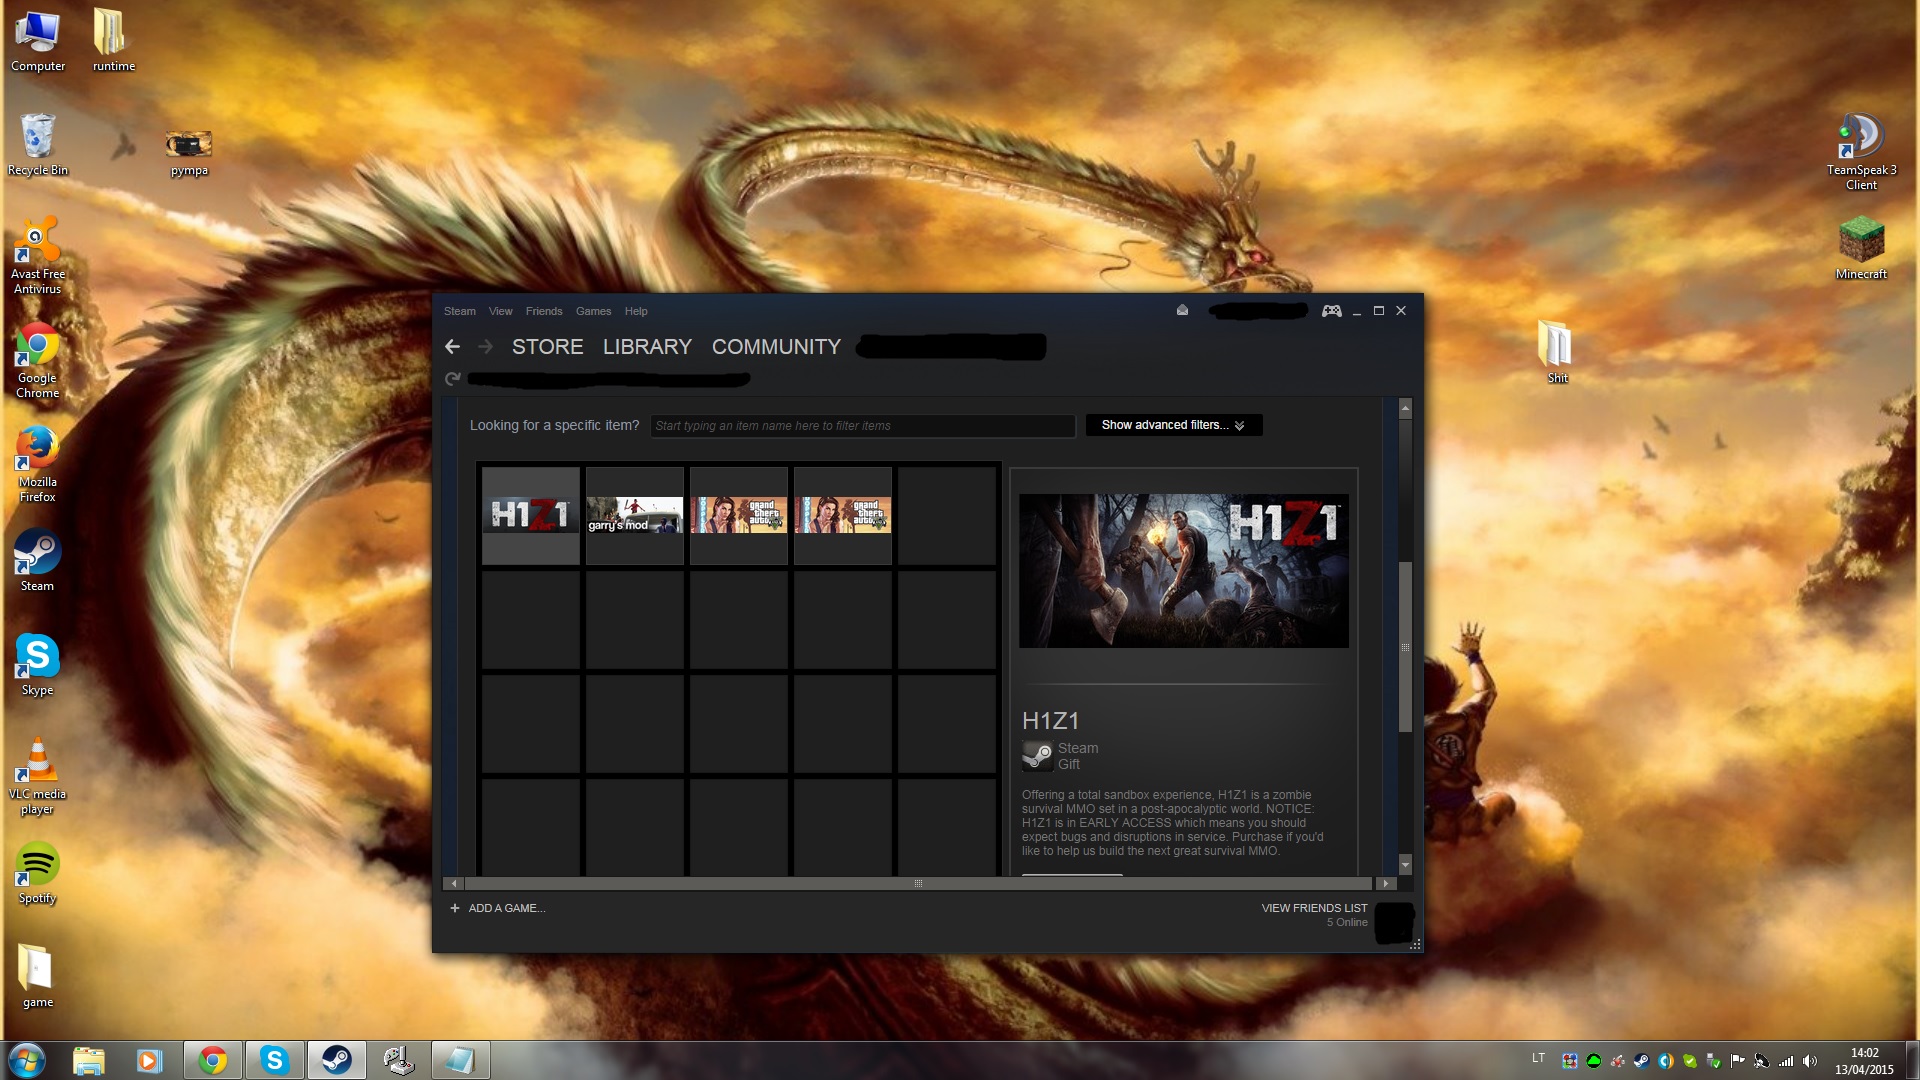This screenshot has height=1080, width=1920.
Task: Open the Steam menu
Action: pyautogui.click(x=460, y=311)
